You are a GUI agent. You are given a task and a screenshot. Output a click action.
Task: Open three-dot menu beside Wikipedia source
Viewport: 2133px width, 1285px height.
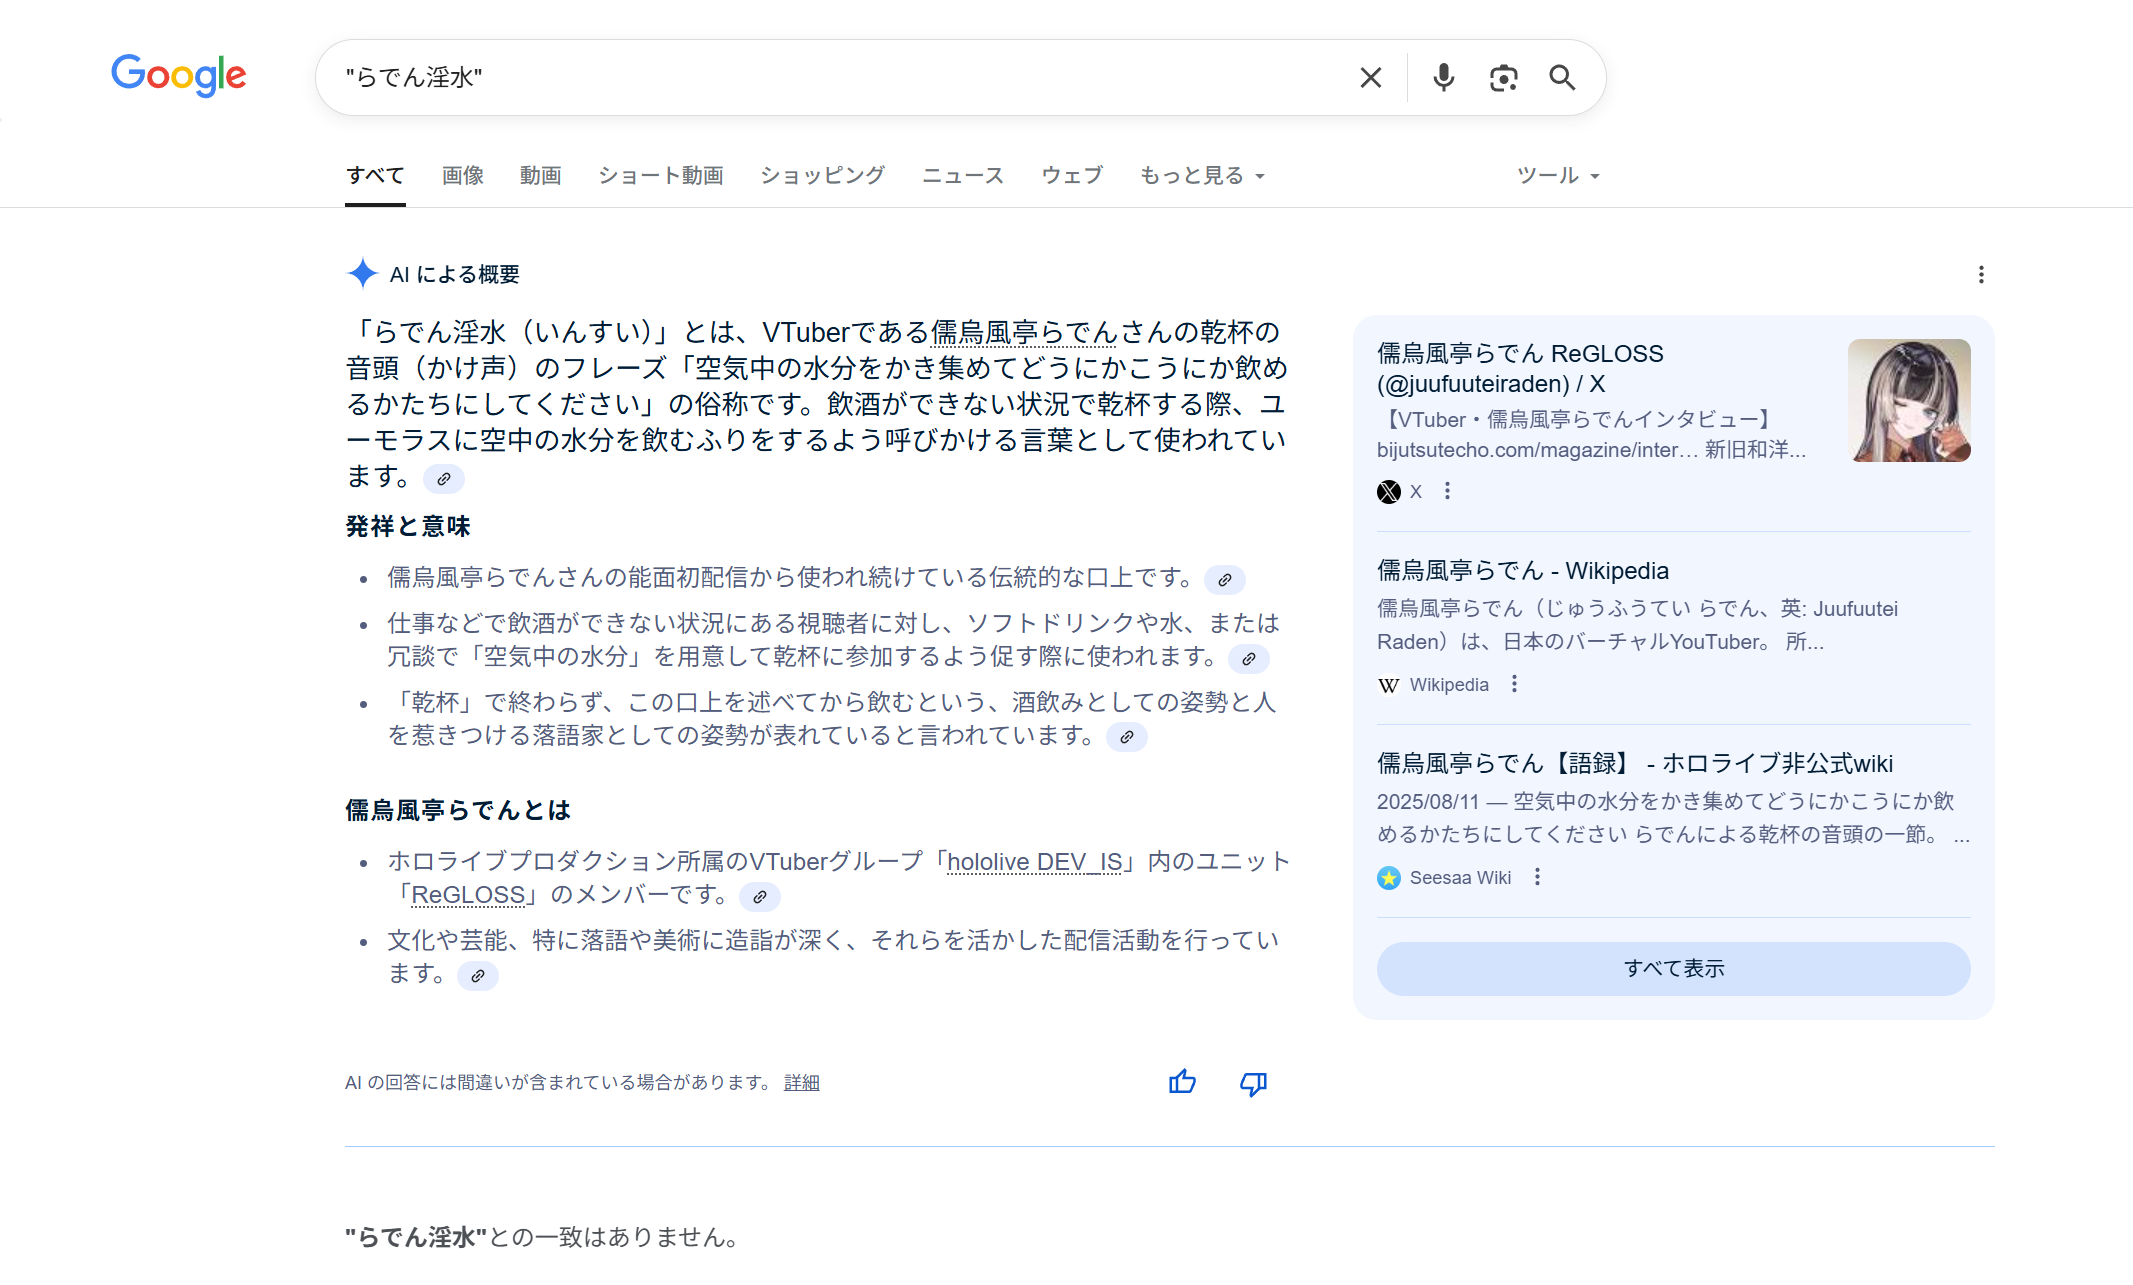pyautogui.click(x=1514, y=684)
